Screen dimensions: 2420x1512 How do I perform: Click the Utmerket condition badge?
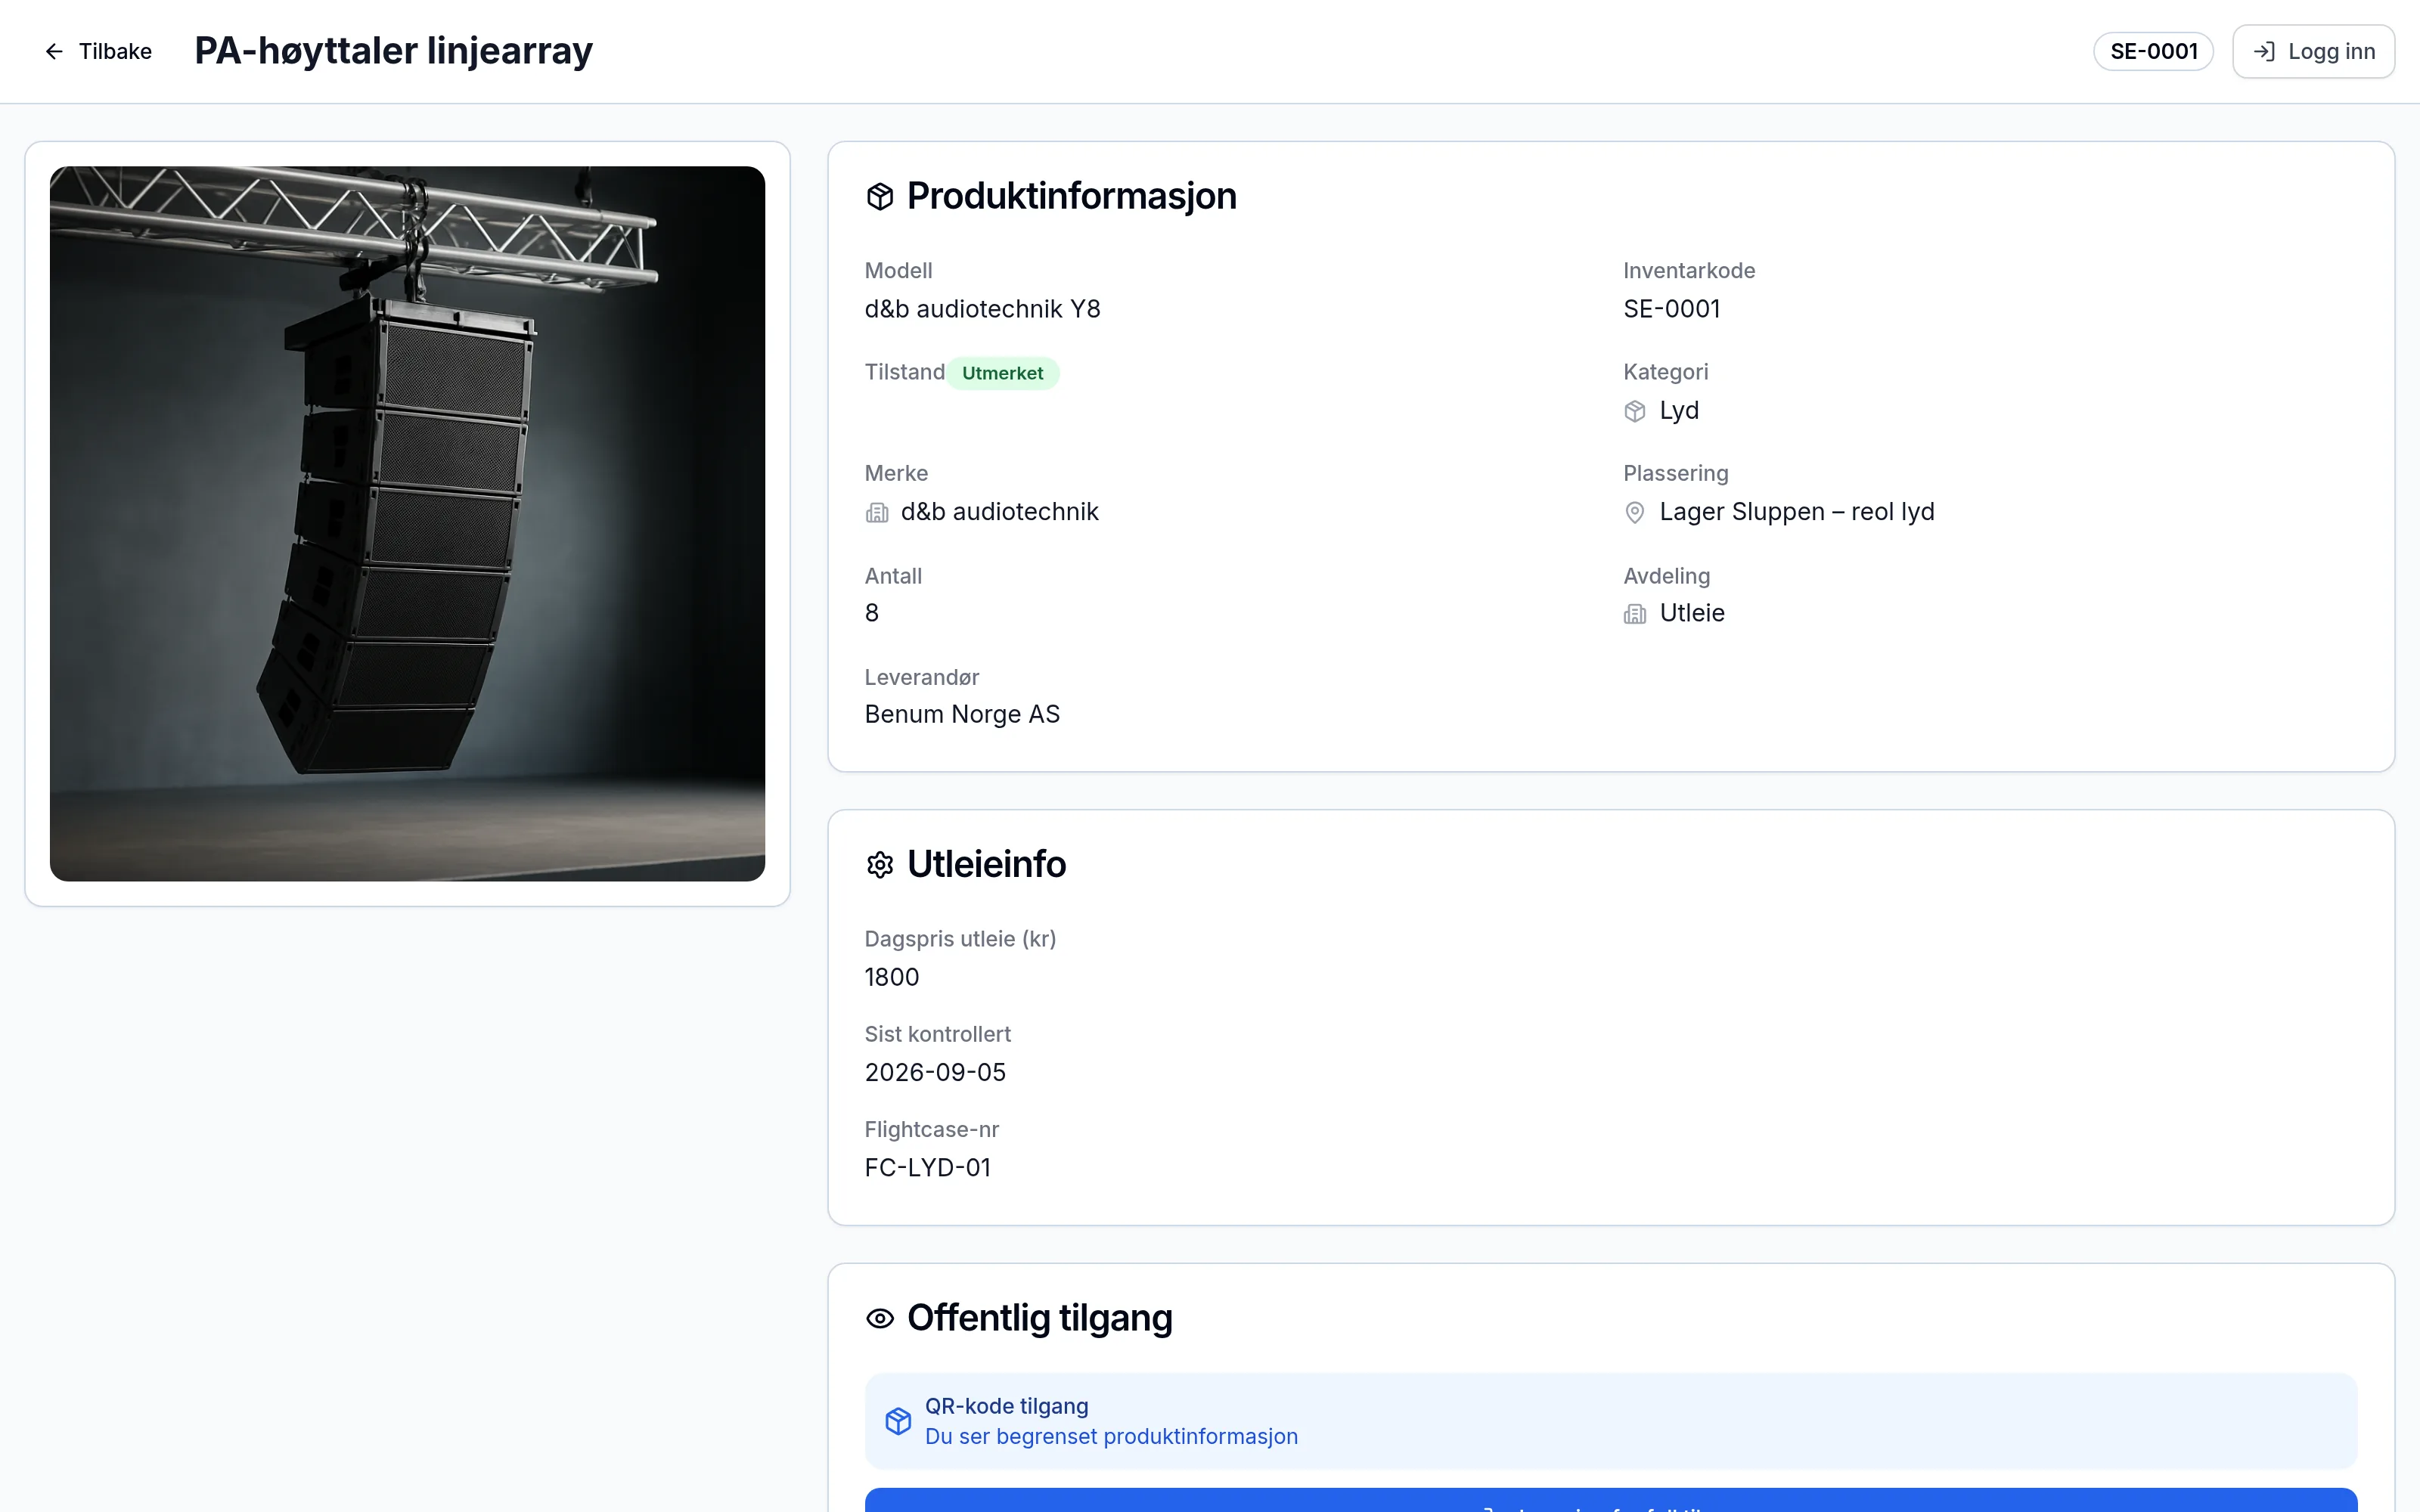tap(1002, 373)
